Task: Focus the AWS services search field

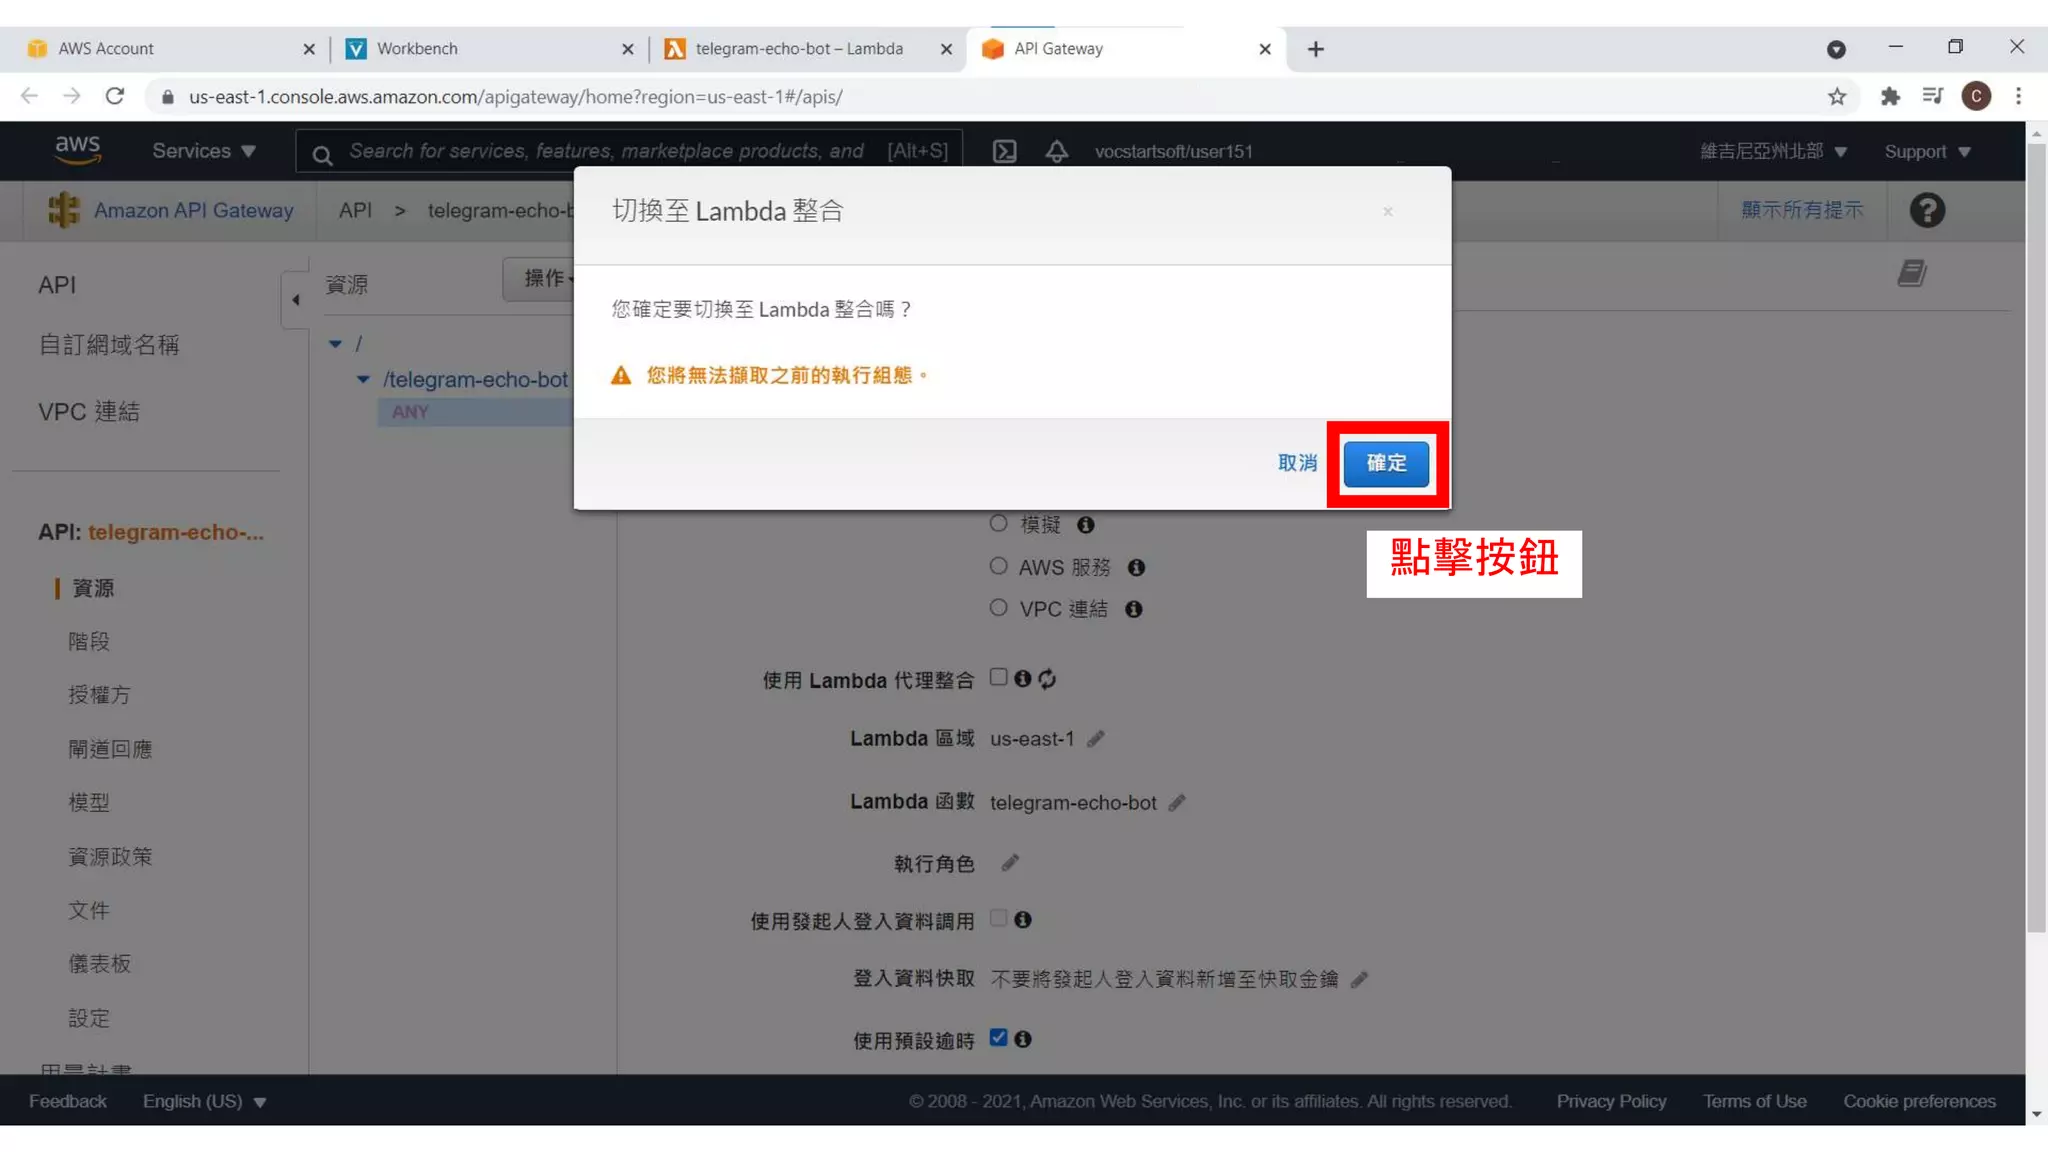Action: 628,151
